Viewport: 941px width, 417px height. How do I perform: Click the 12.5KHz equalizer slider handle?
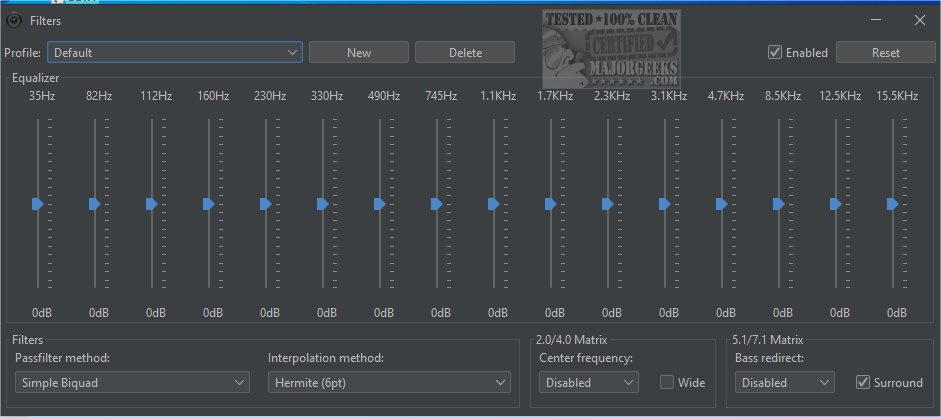836,204
